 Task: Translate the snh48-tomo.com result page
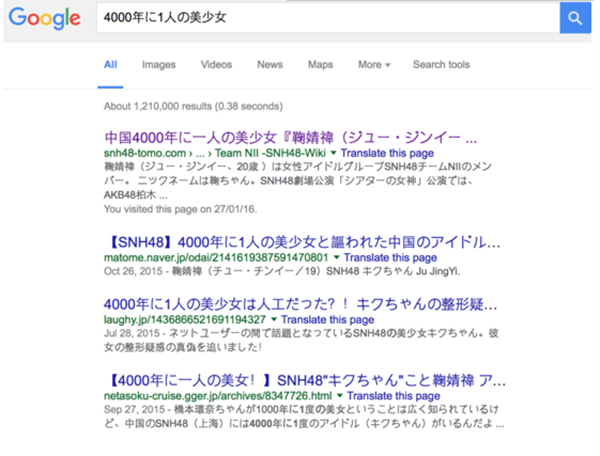click(387, 153)
